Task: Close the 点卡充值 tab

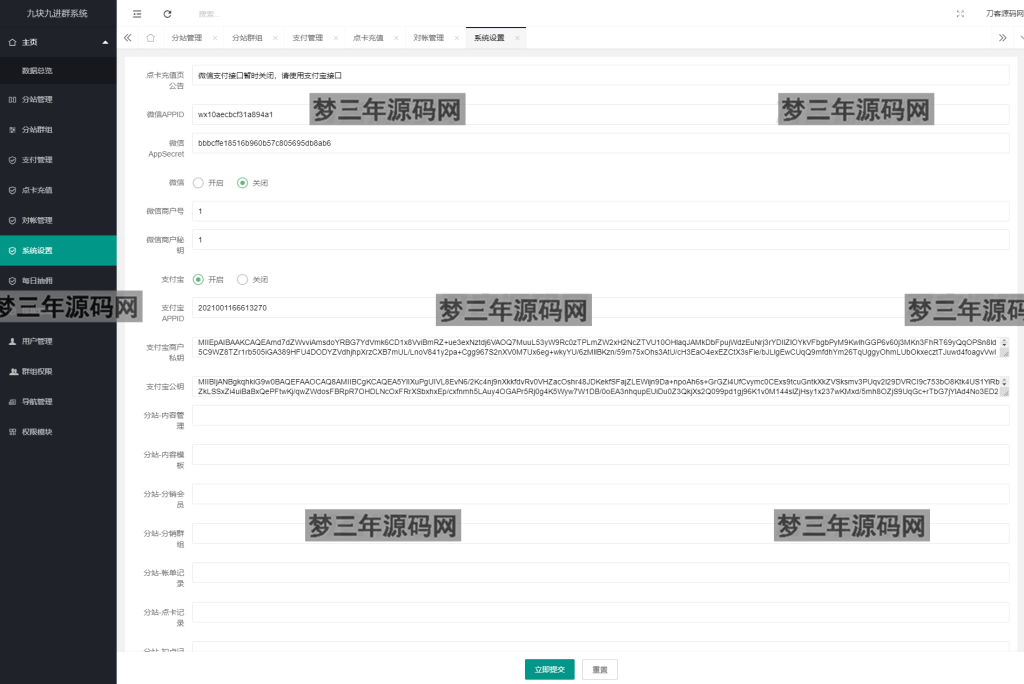Action: point(396,38)
